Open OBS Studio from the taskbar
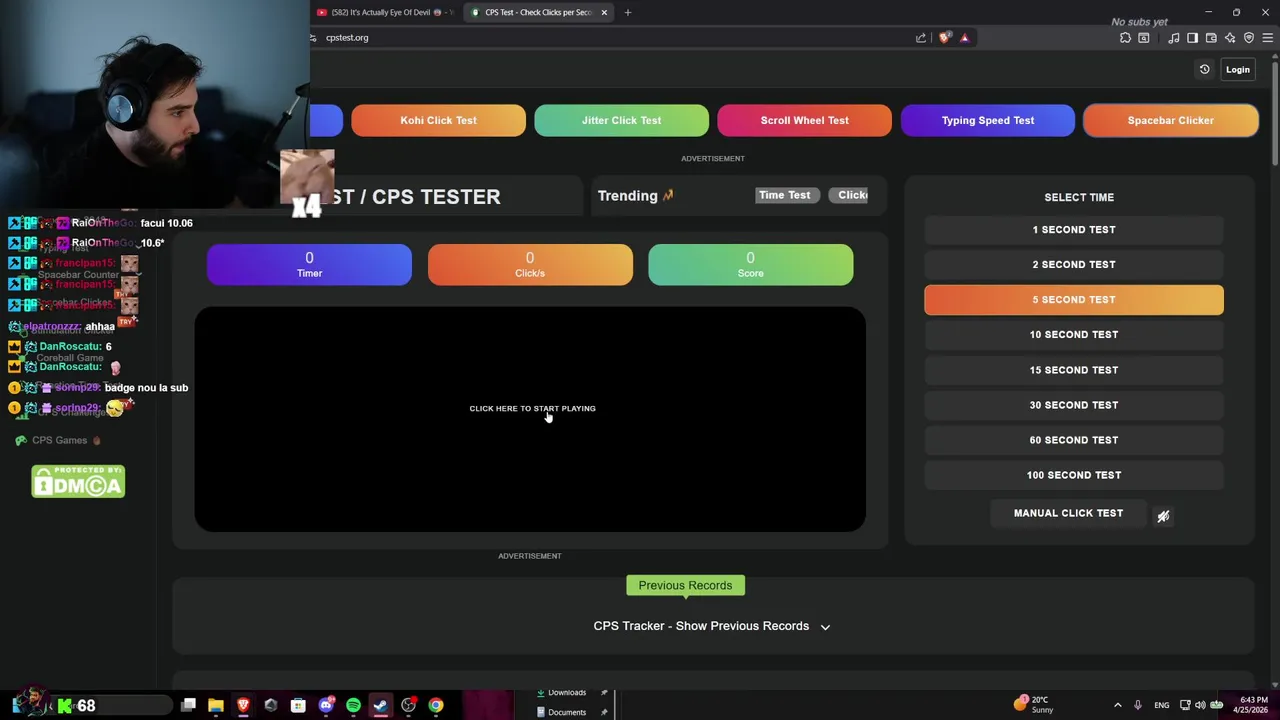Image resolution: width=1280 pixels, height=720 pixels. (408, 706)
